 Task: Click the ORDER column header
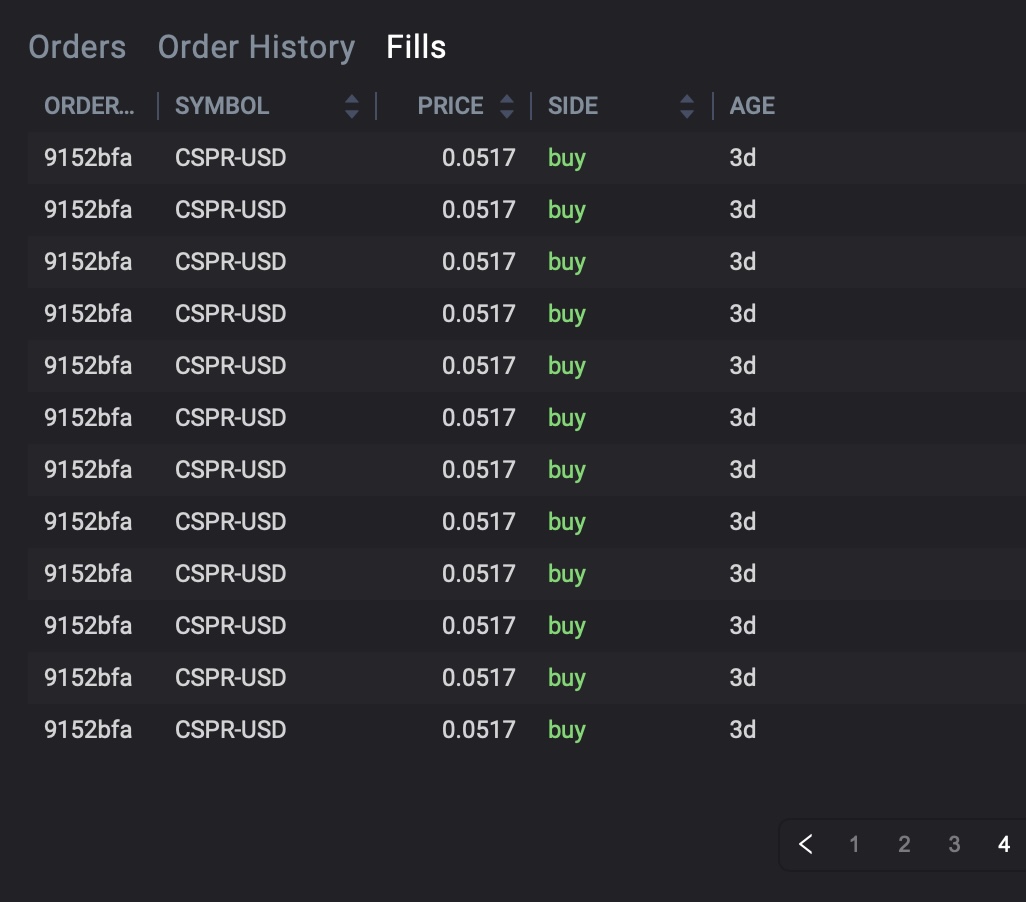[x=89, y=106]
